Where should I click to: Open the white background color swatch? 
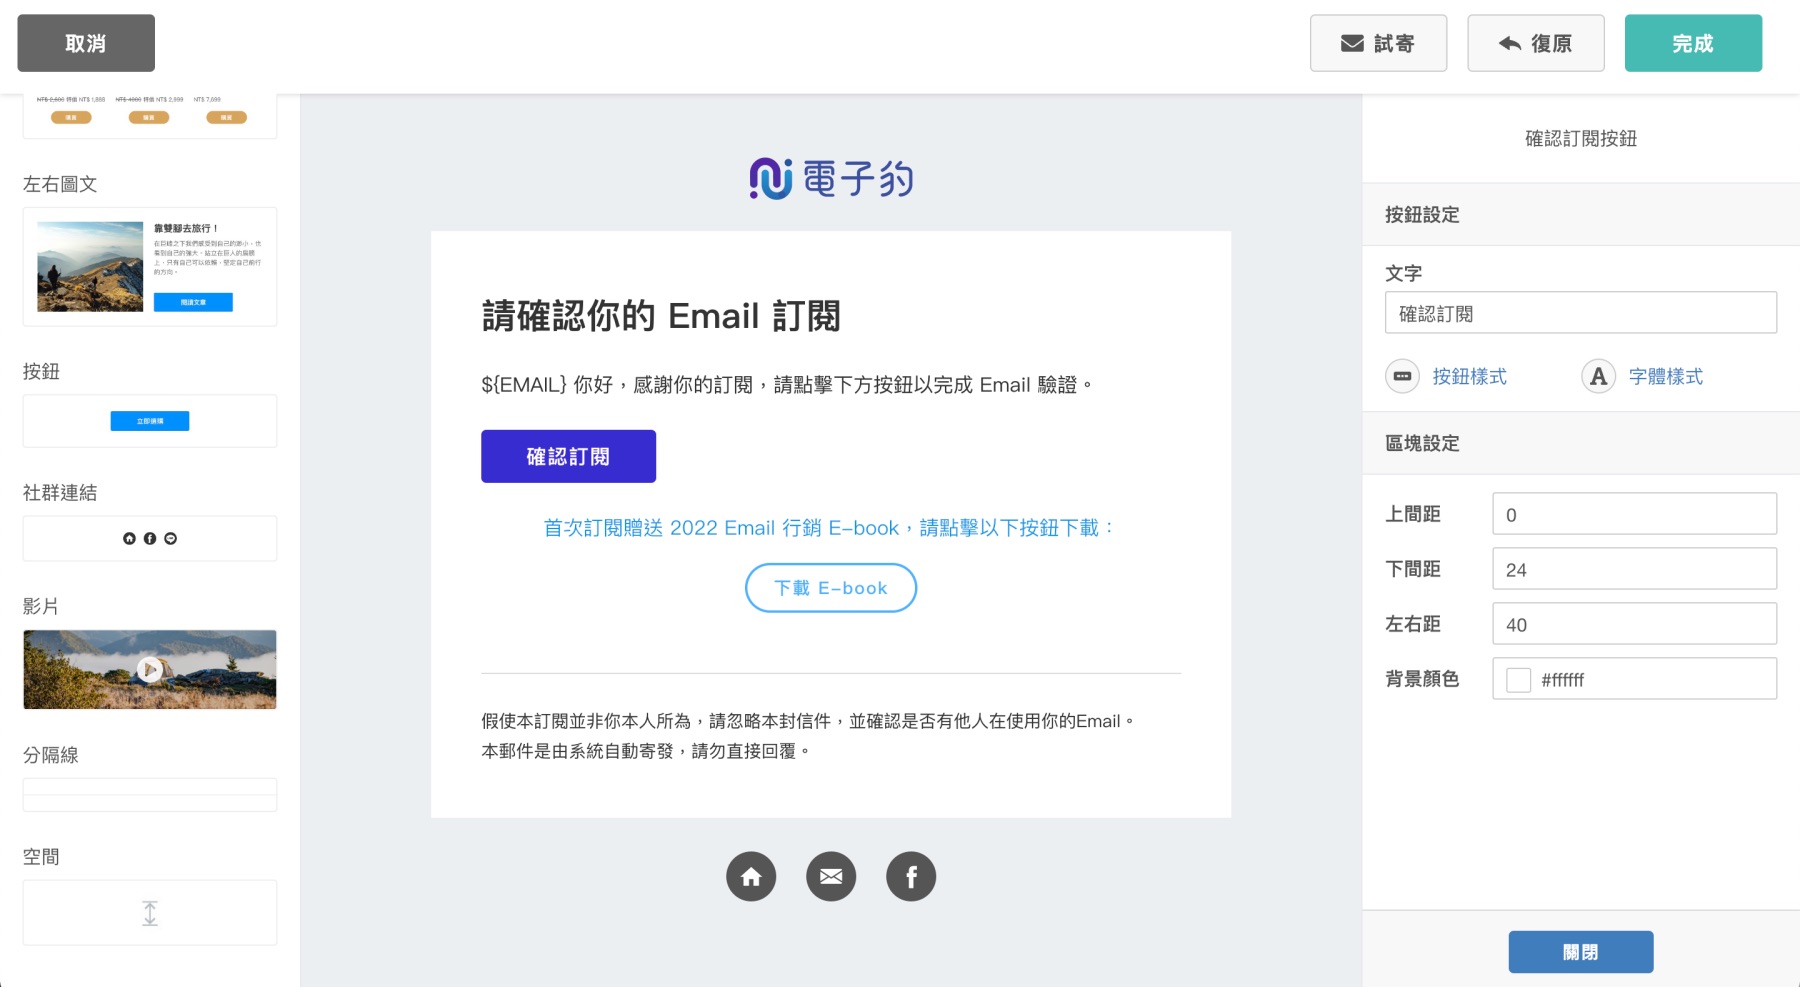click(1518, 680)
